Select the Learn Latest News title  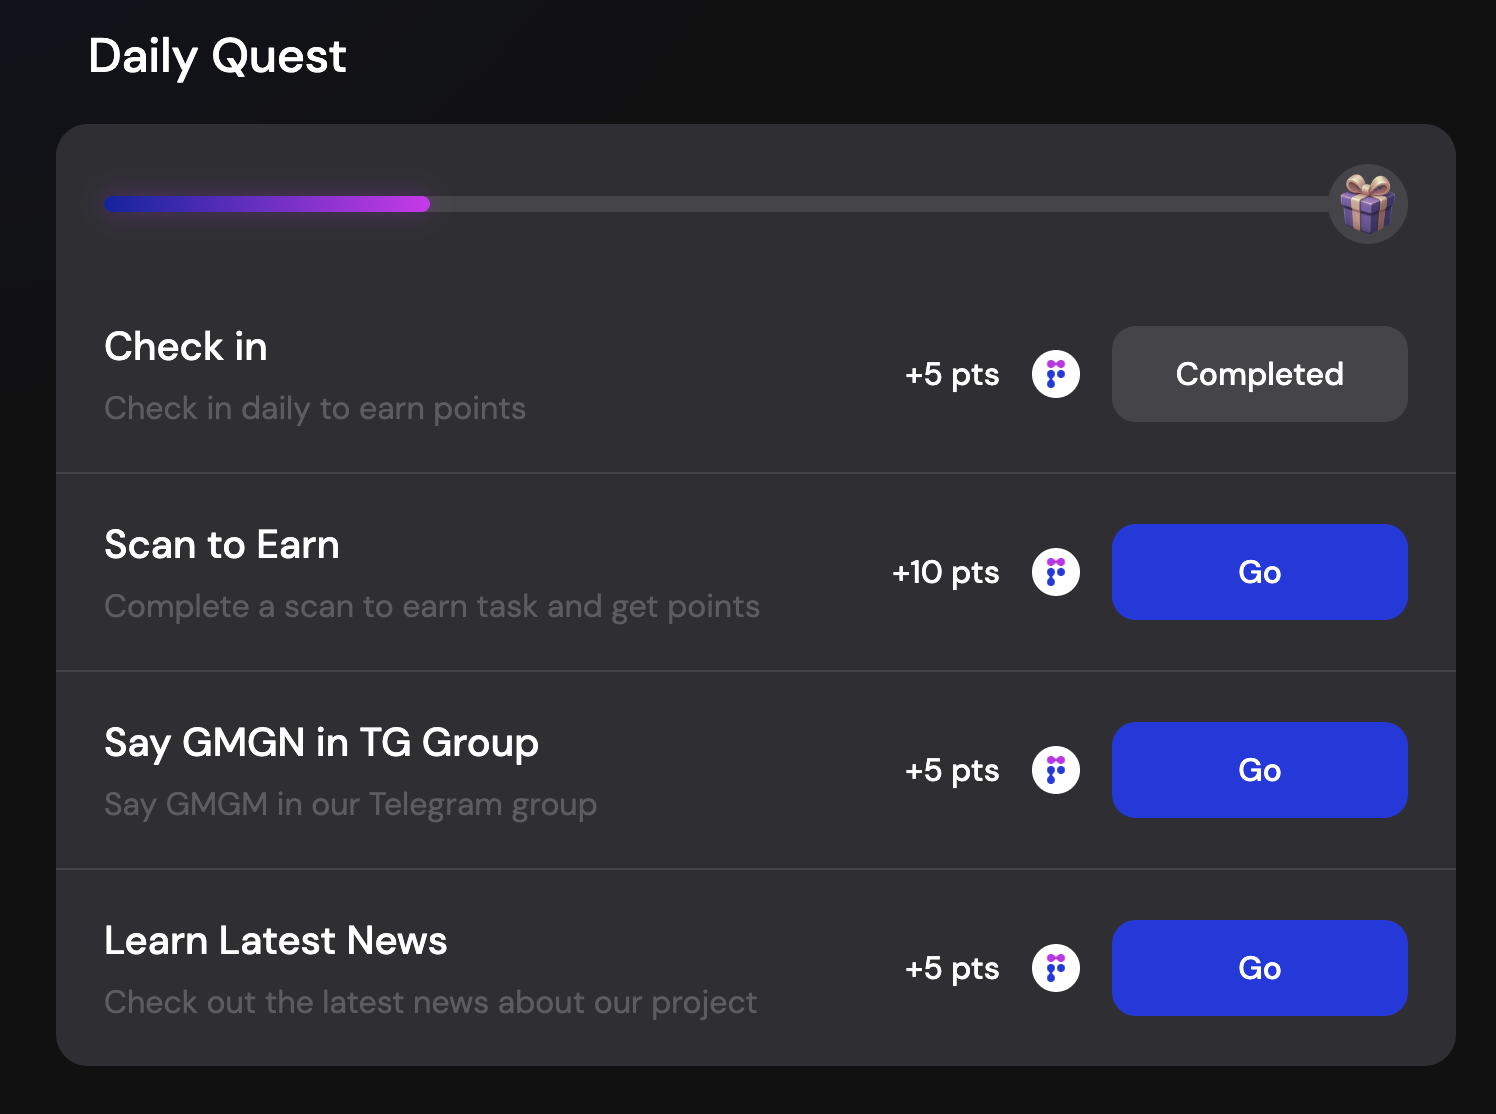[x=276, y=941]
